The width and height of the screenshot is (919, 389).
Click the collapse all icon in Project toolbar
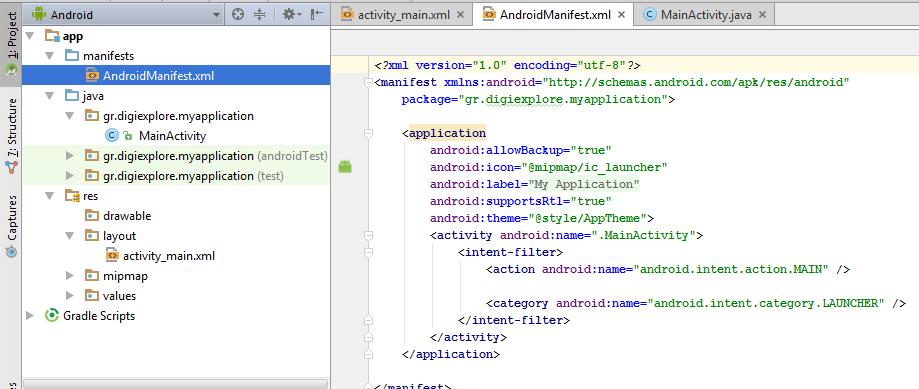pos(259,15)
